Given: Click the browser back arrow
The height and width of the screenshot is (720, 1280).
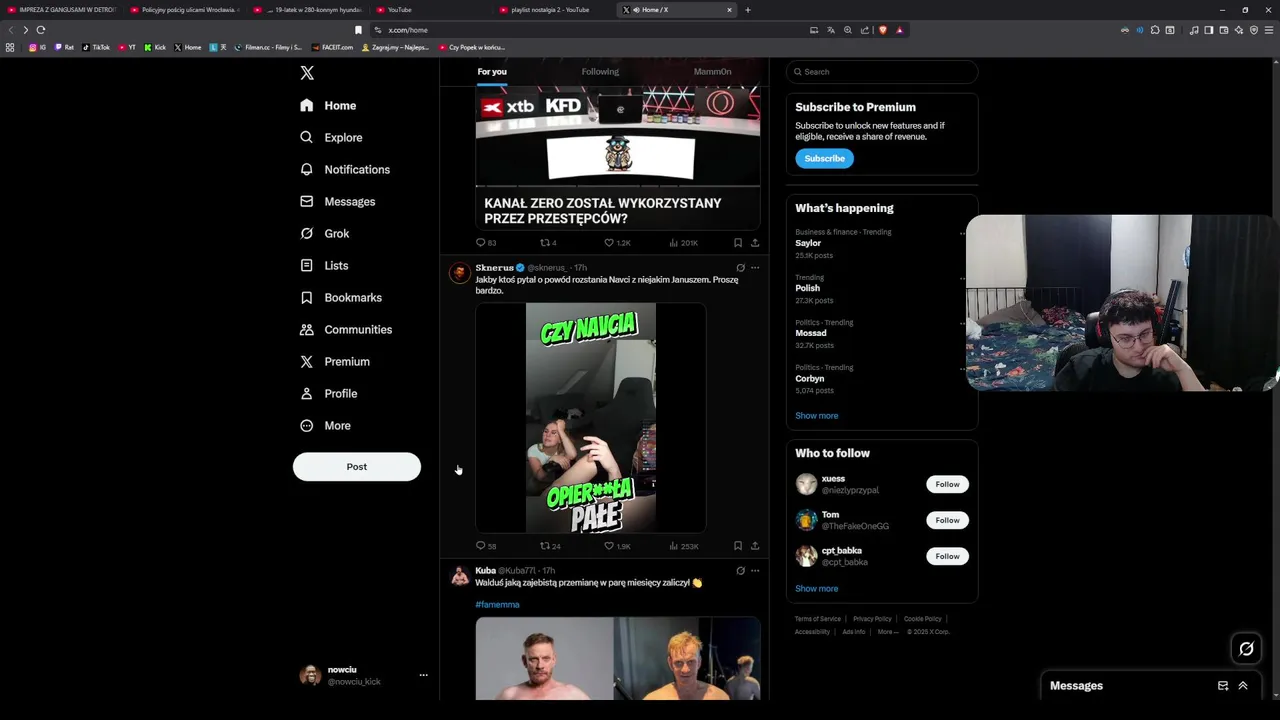Looking at the screenshot, I should tap(11, 30).
